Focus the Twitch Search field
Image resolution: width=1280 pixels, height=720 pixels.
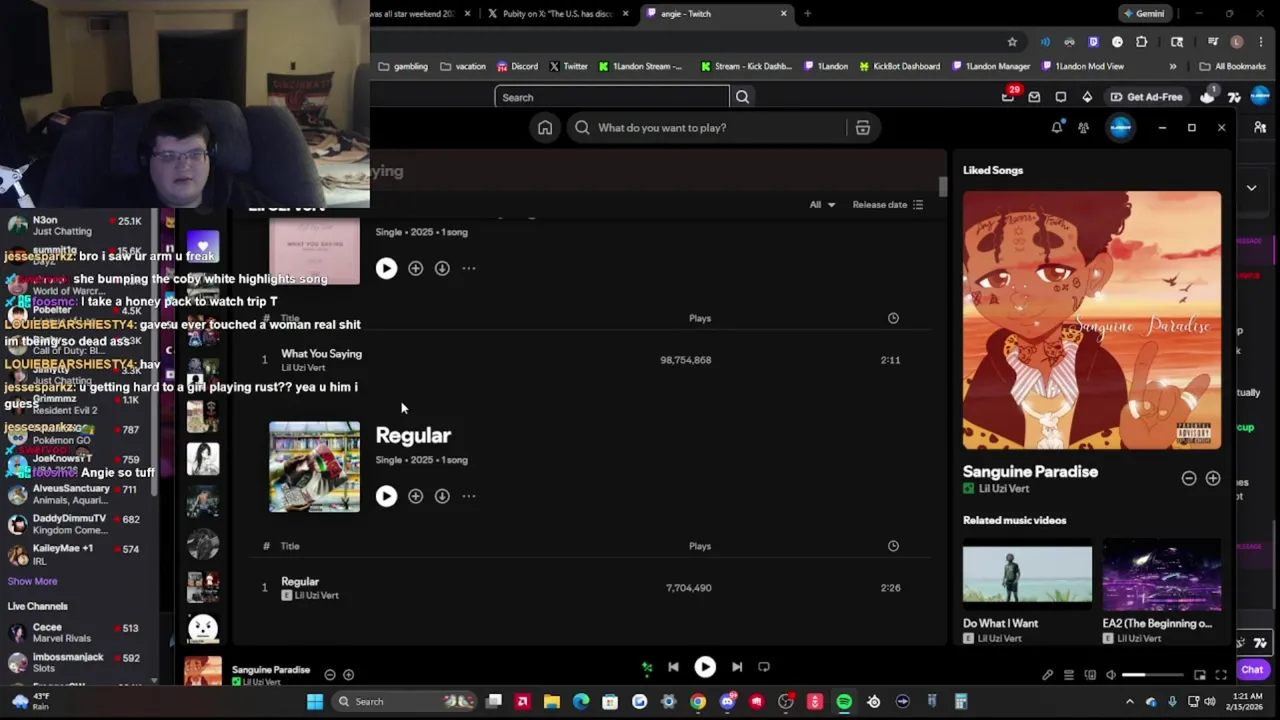pos(612,97)
